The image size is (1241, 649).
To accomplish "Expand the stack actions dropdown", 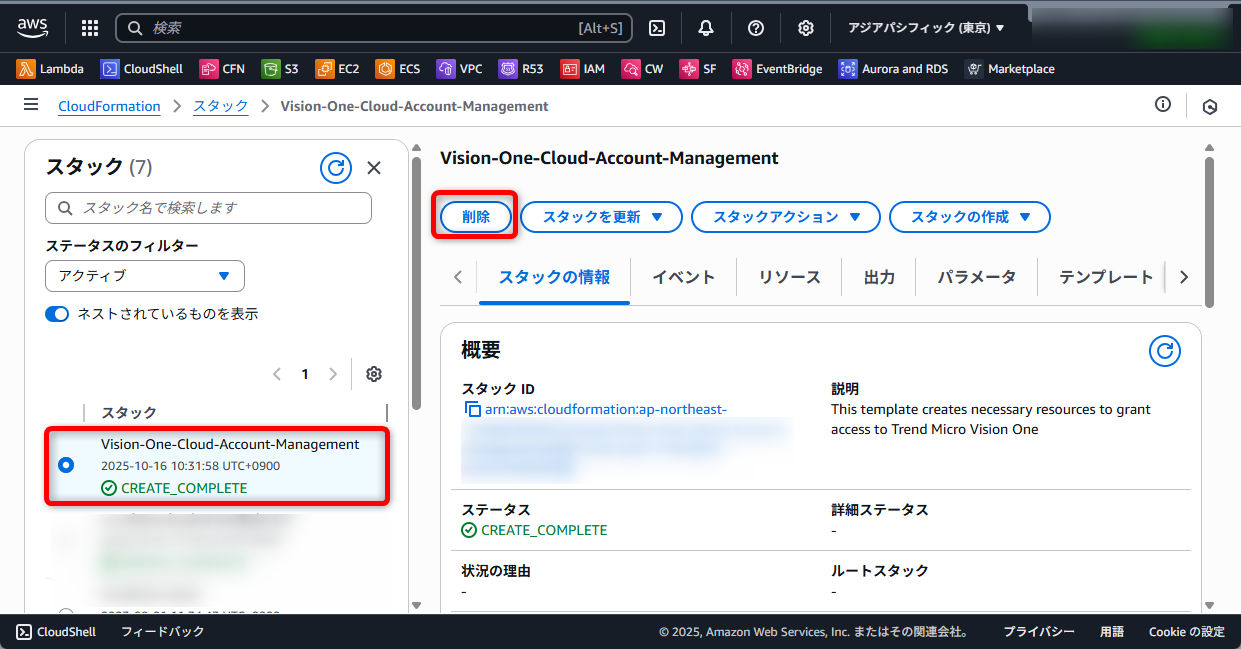I will (x=785, y=217).
